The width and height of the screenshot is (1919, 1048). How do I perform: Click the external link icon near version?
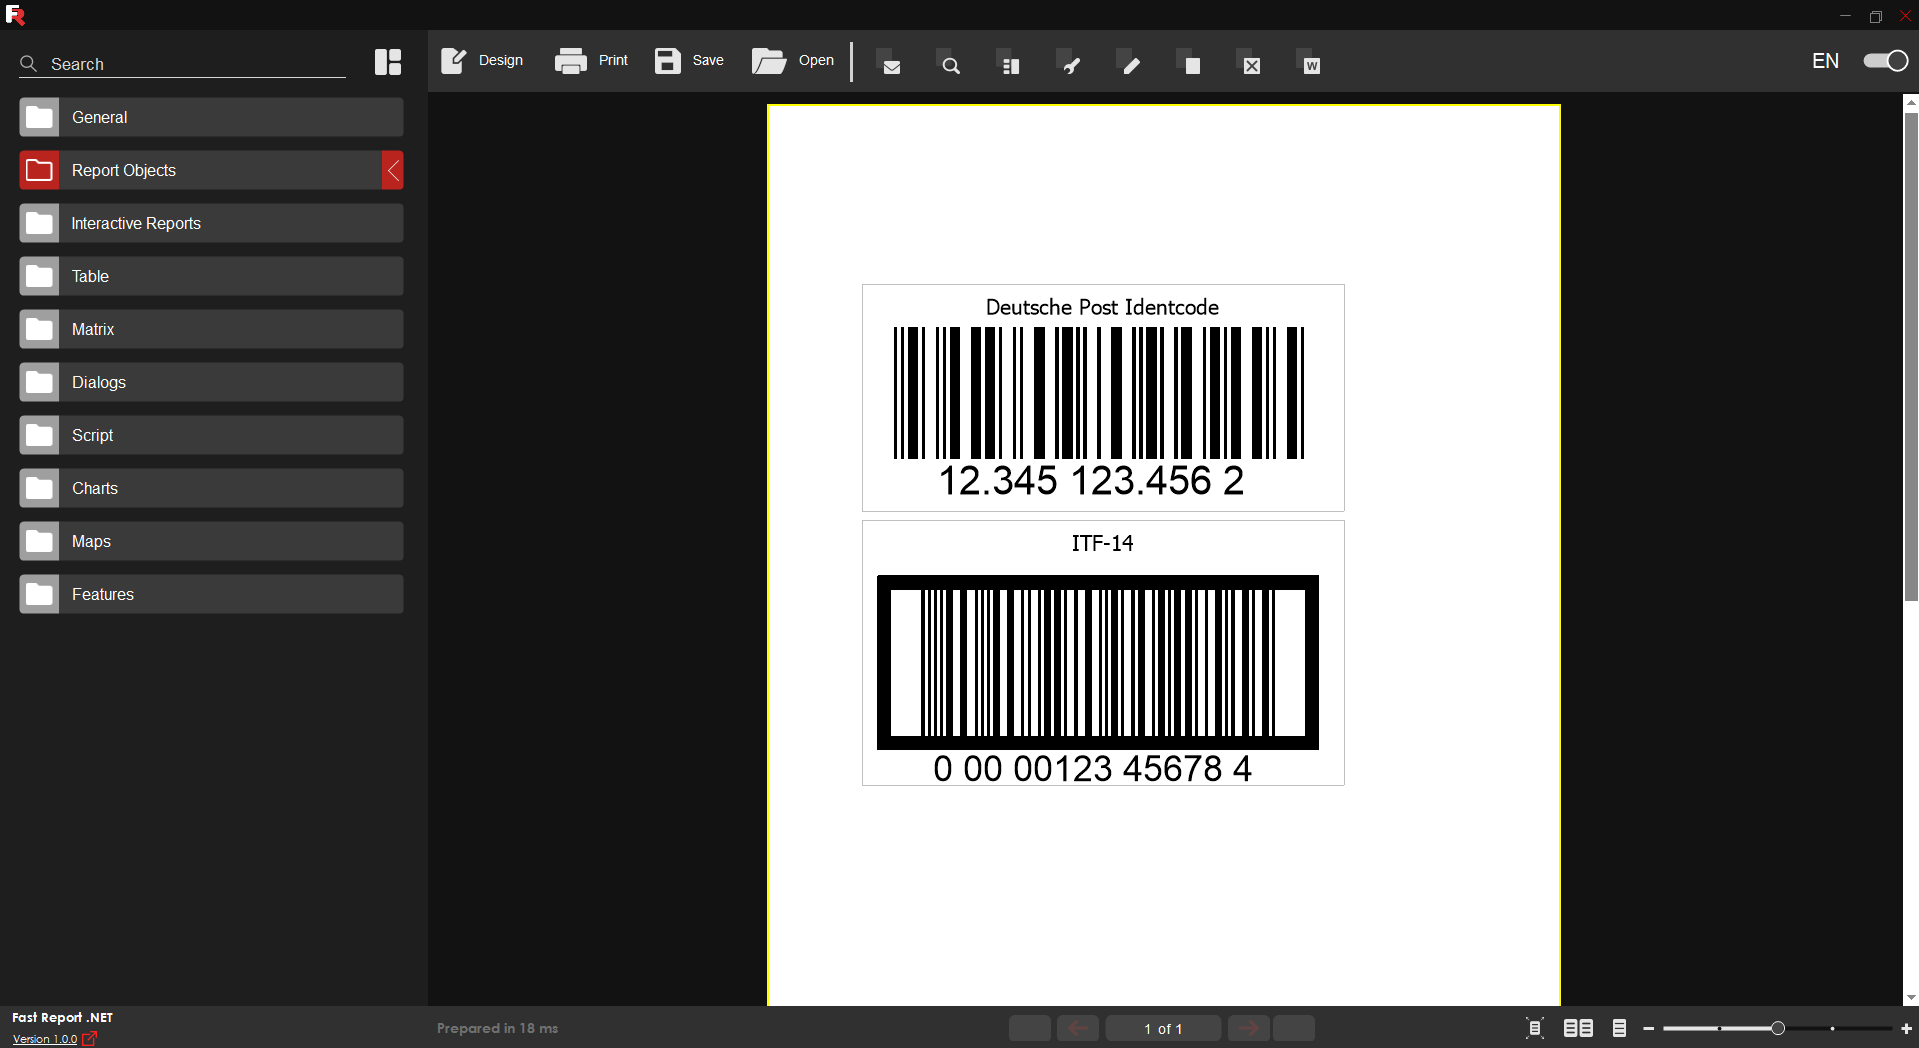[x=90, y=1038]
